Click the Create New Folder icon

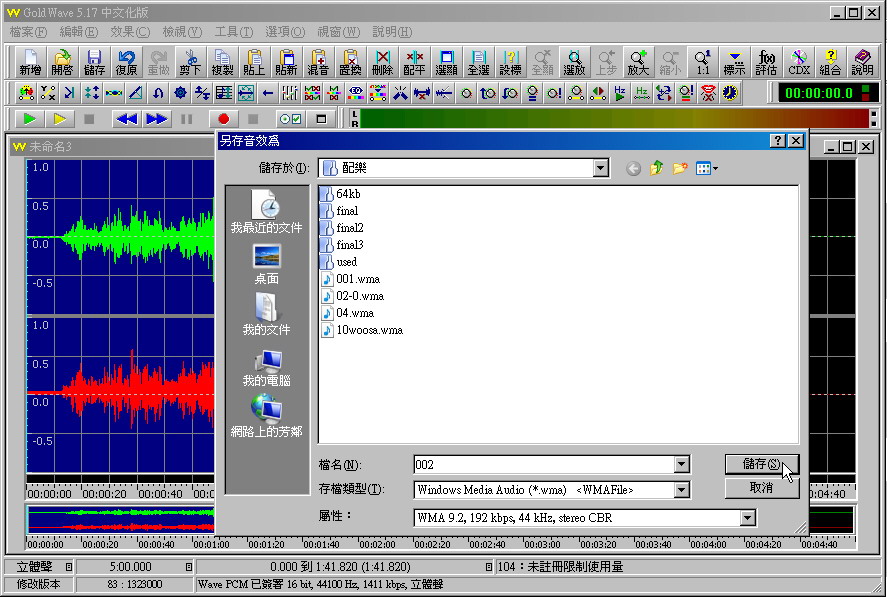click(680, 169)
